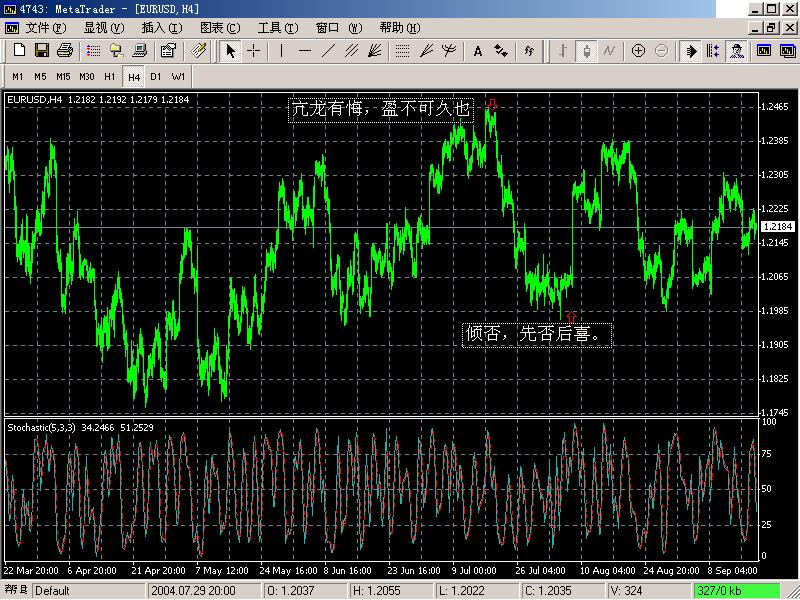Click the Save floppy disk icon

[x=42, y=51]
